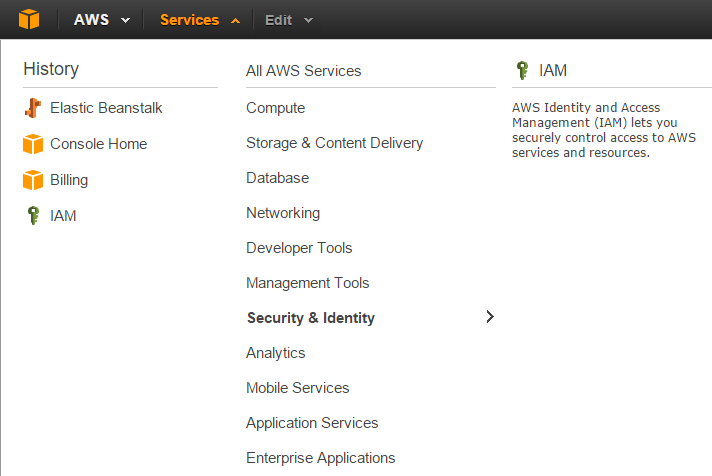Open Elastic Beanstalk from History
Viewport: 712px width, 476px height.
click(106, 108)
